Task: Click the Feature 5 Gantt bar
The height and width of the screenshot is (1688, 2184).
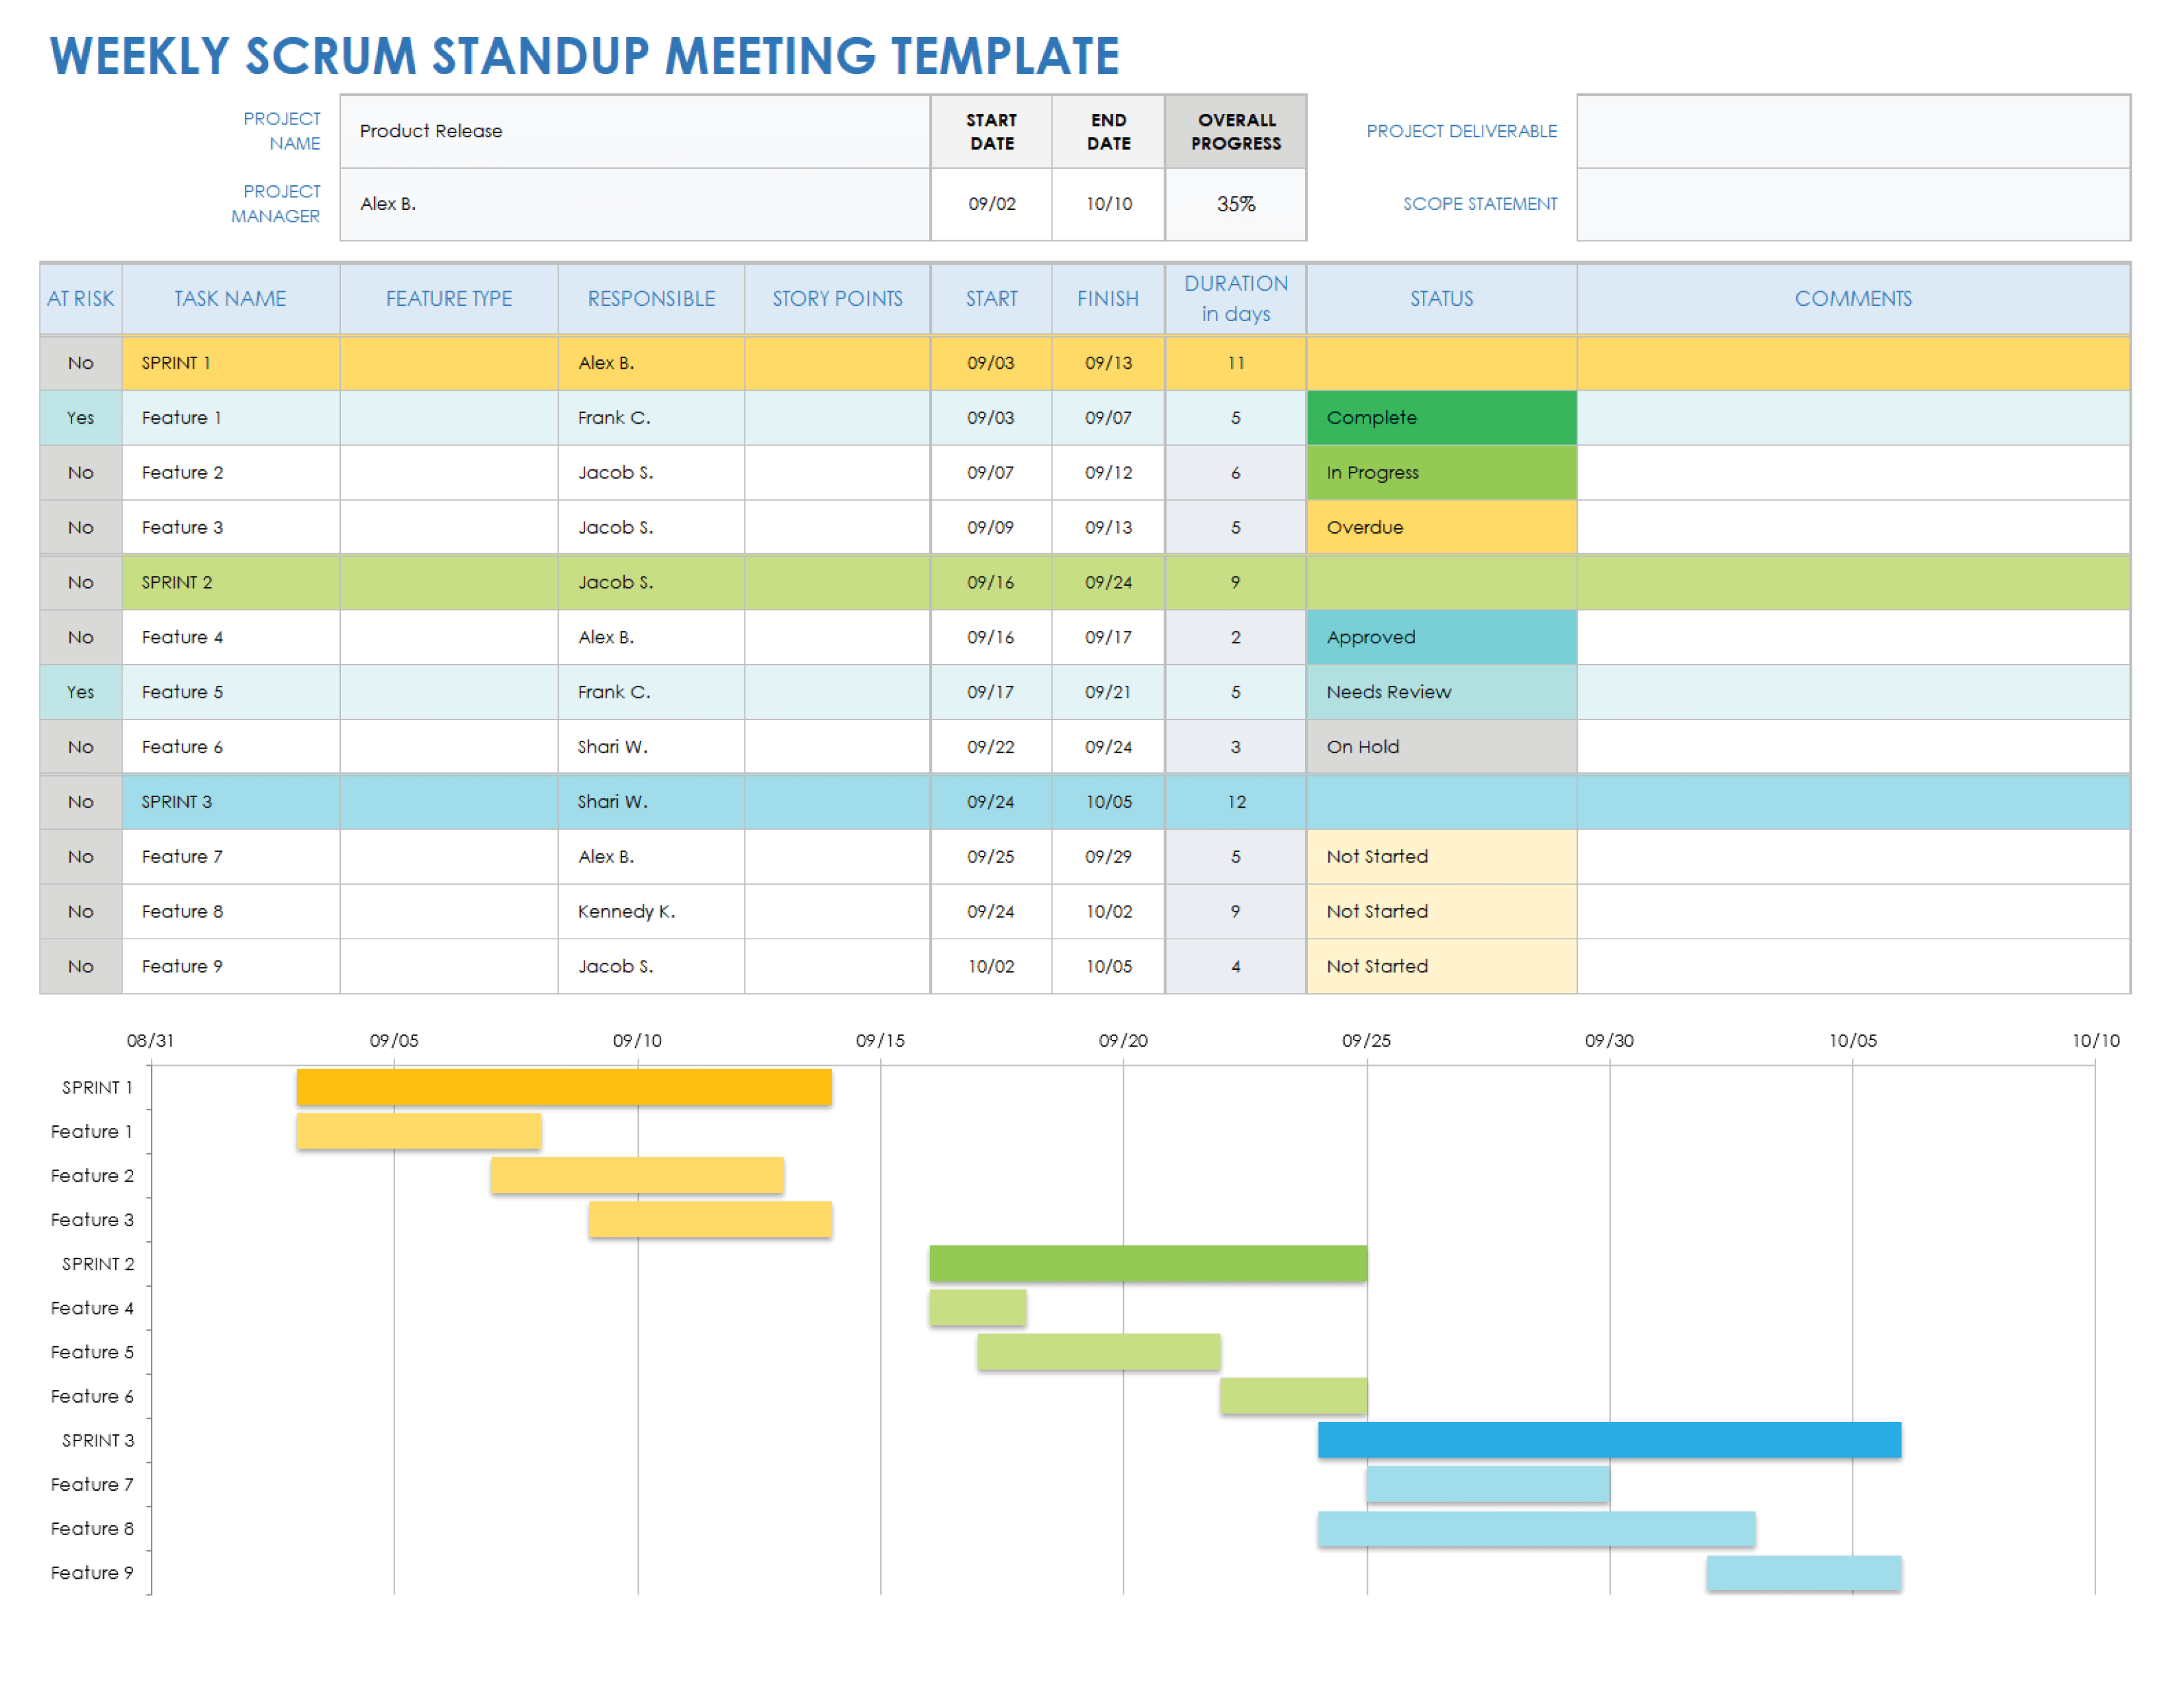Action: 1099,1352
